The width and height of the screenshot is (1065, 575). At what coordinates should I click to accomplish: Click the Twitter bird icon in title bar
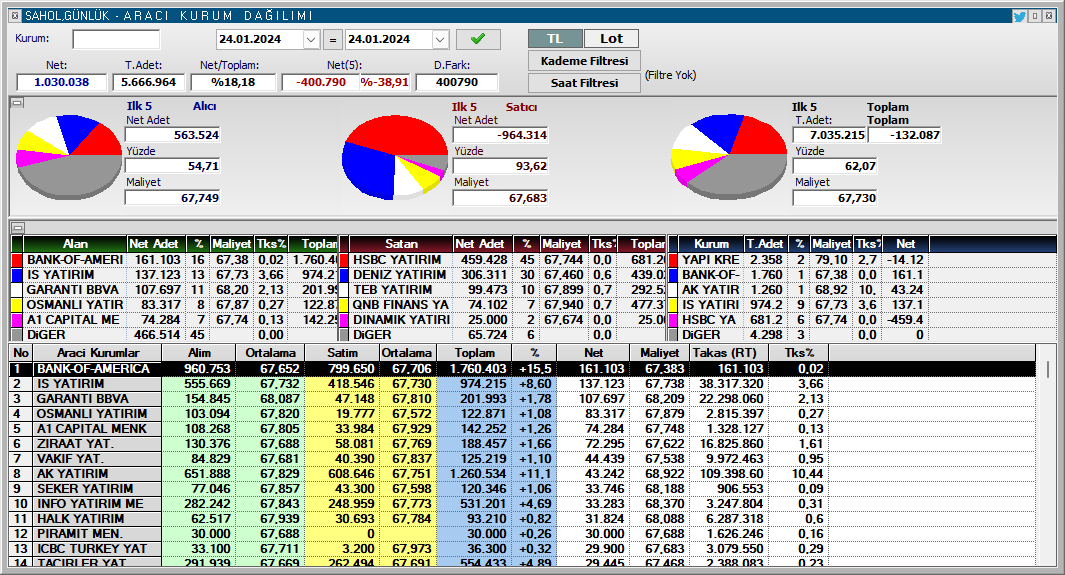(1019, 16)
